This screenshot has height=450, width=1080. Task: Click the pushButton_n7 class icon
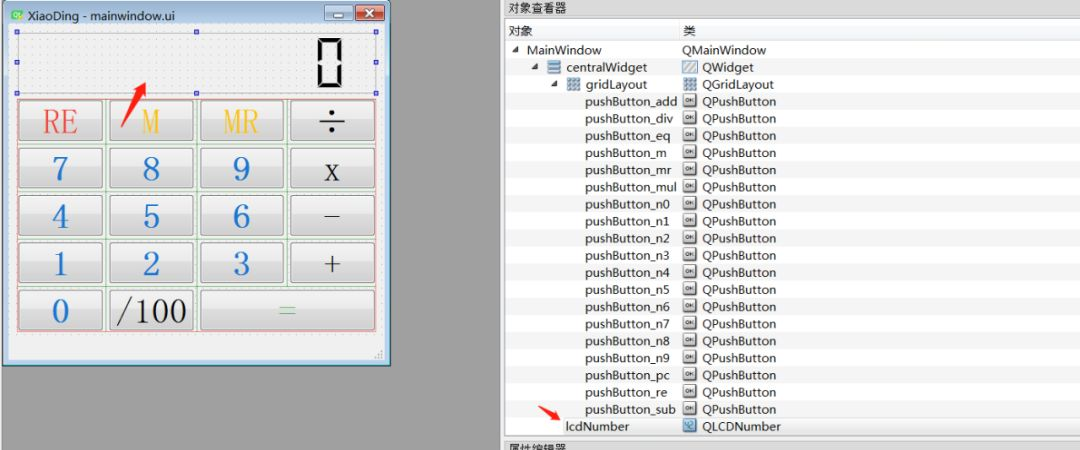click(689, 324)
